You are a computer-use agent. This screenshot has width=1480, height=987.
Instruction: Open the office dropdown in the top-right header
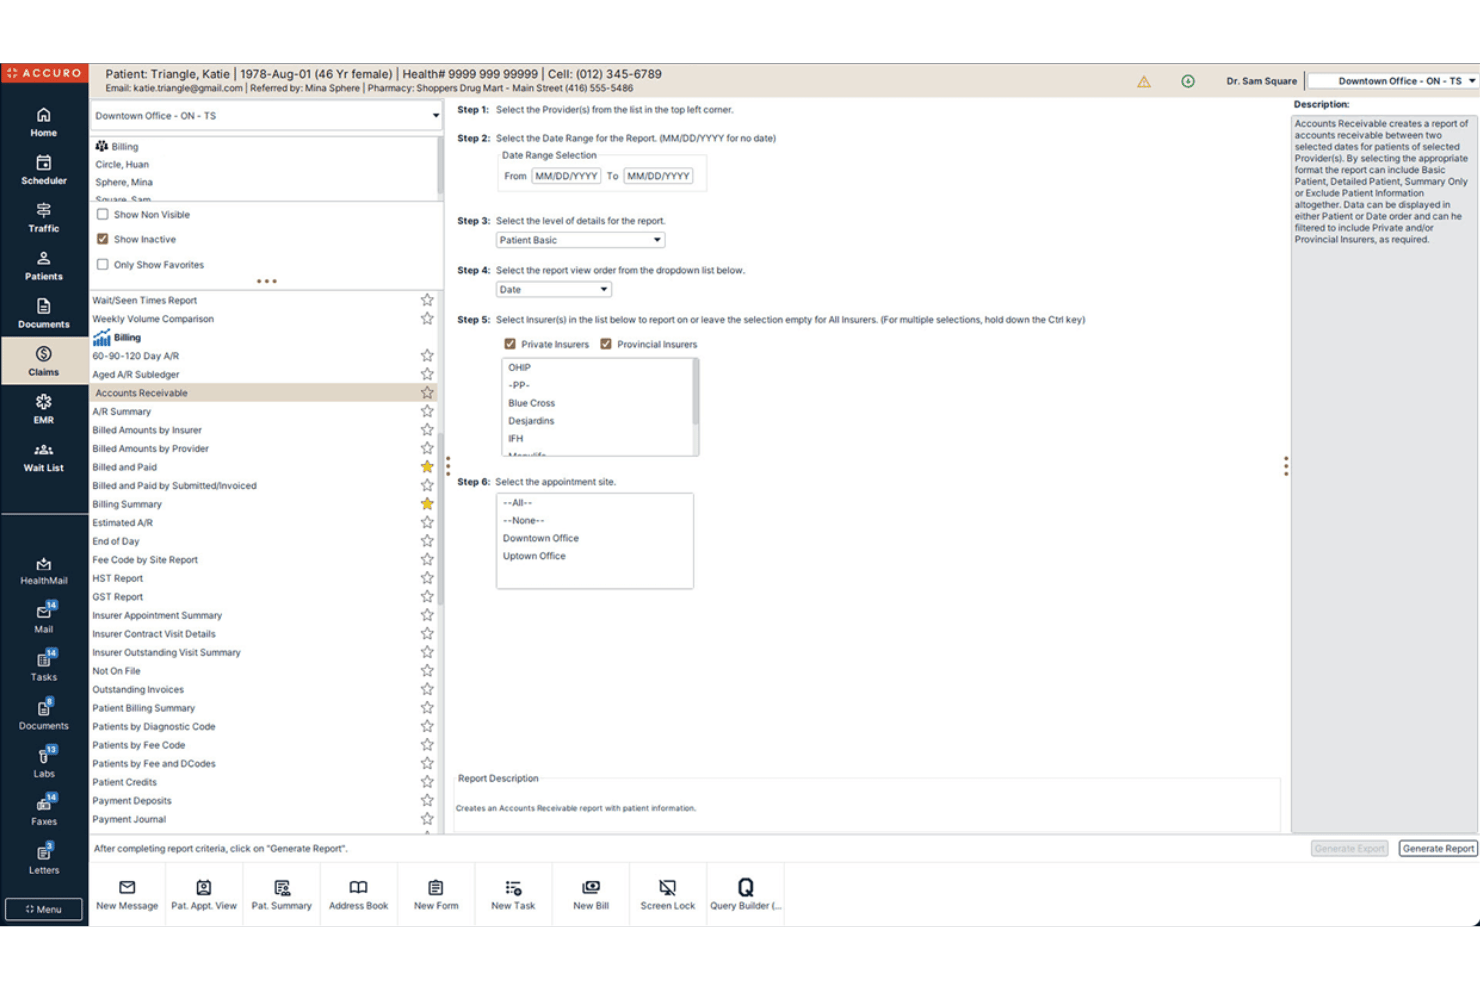1393,81
